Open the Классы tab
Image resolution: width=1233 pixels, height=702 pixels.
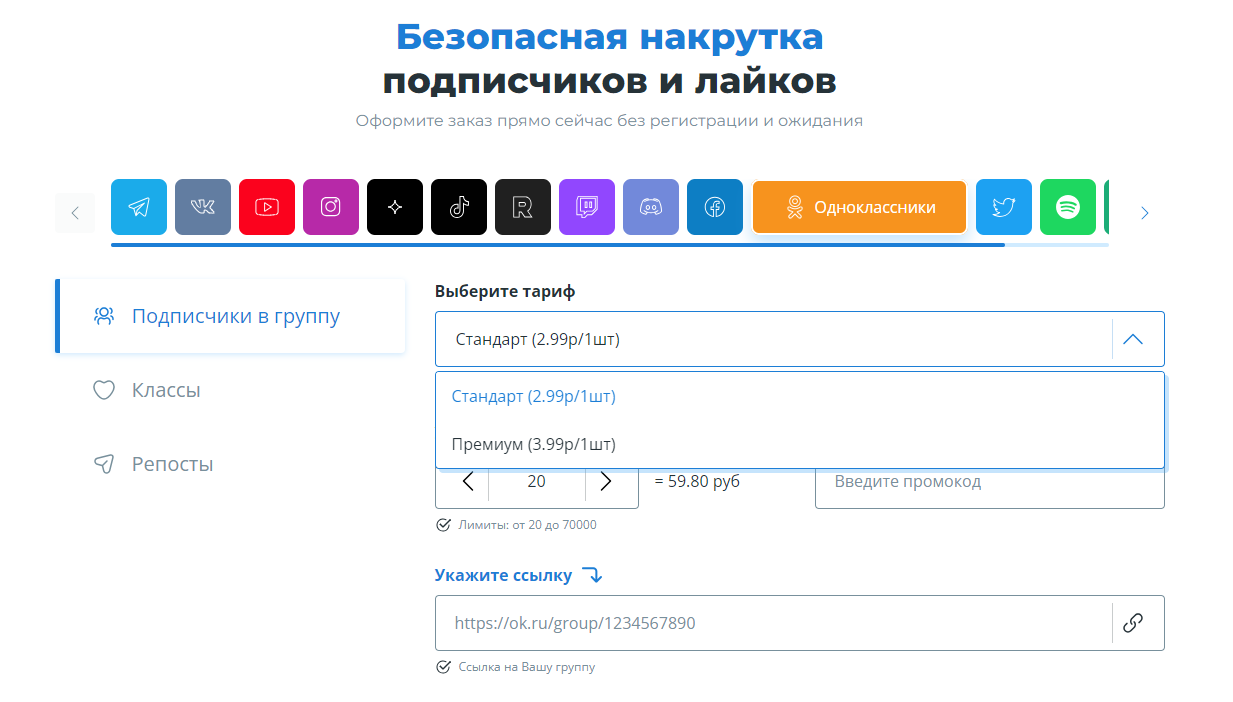pyautogui.click(x=230, y=390)
